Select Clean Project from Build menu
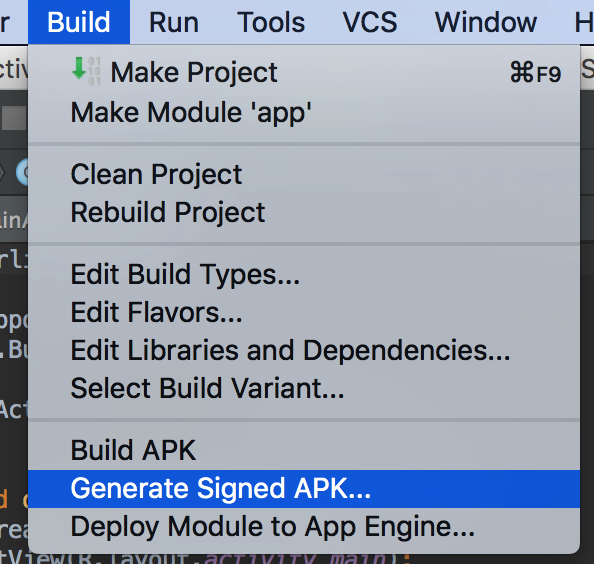 304,174
